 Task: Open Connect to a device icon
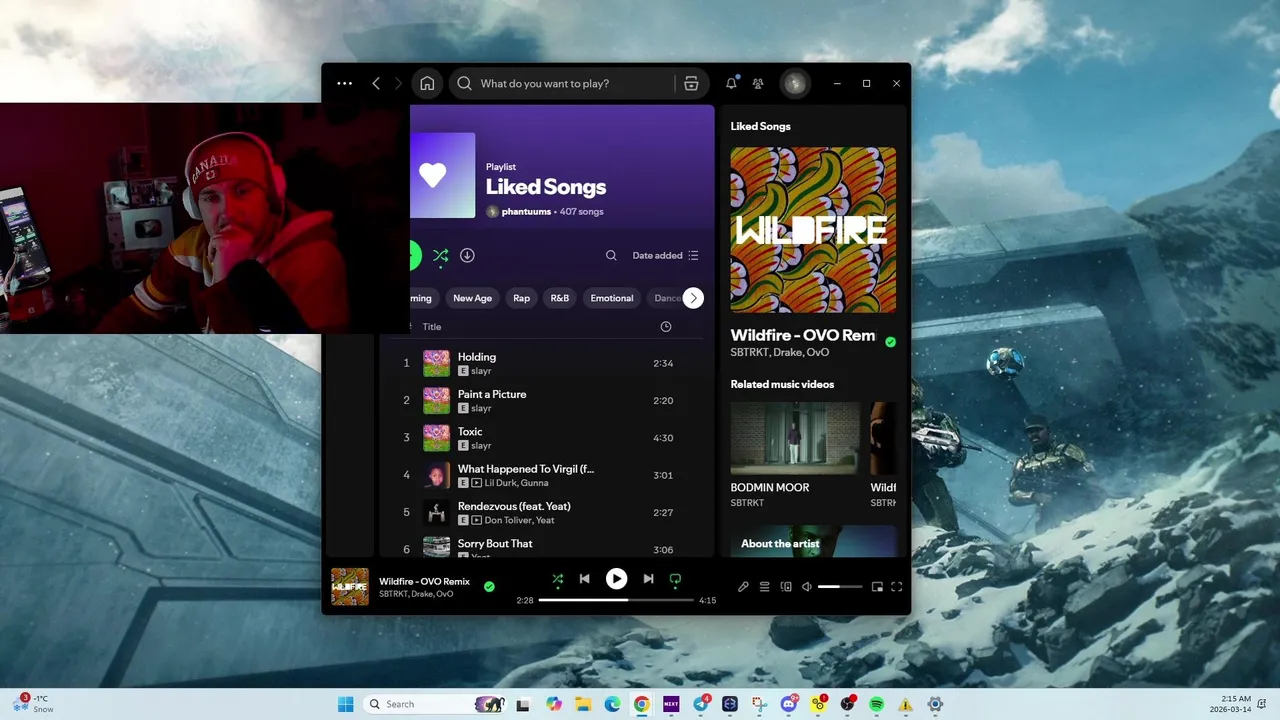tap(786, 587)
